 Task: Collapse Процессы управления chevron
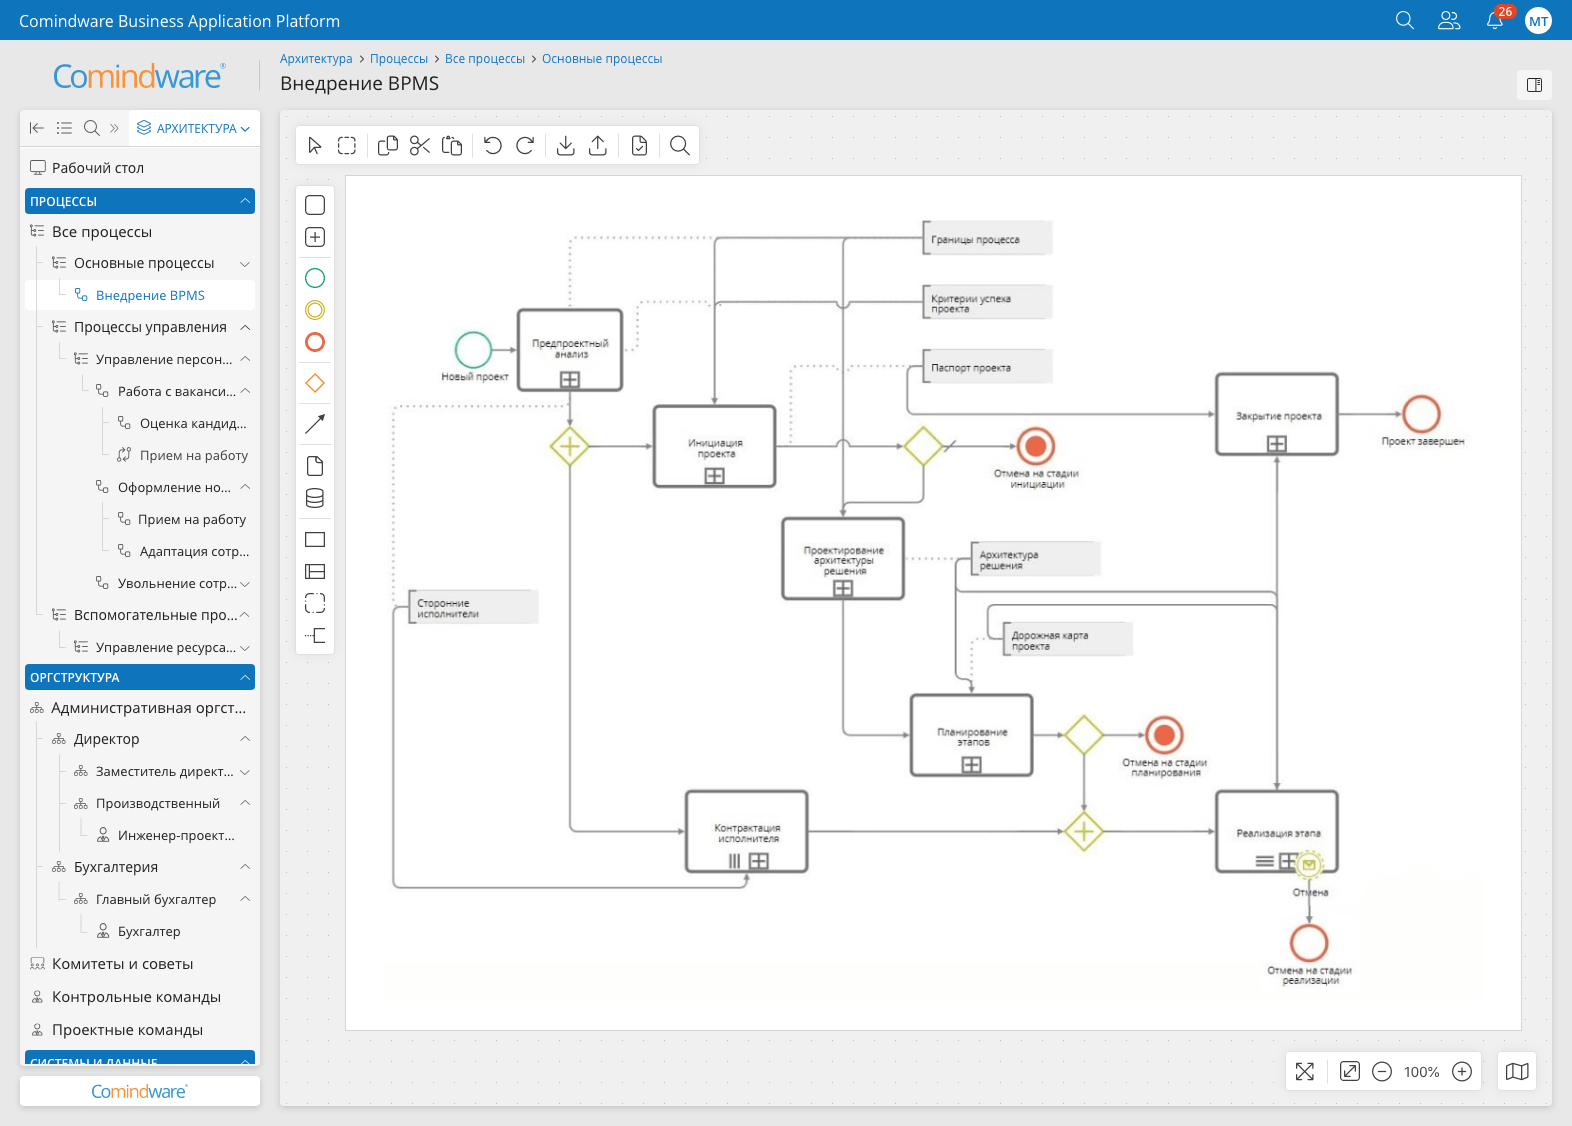coord(245,328)
